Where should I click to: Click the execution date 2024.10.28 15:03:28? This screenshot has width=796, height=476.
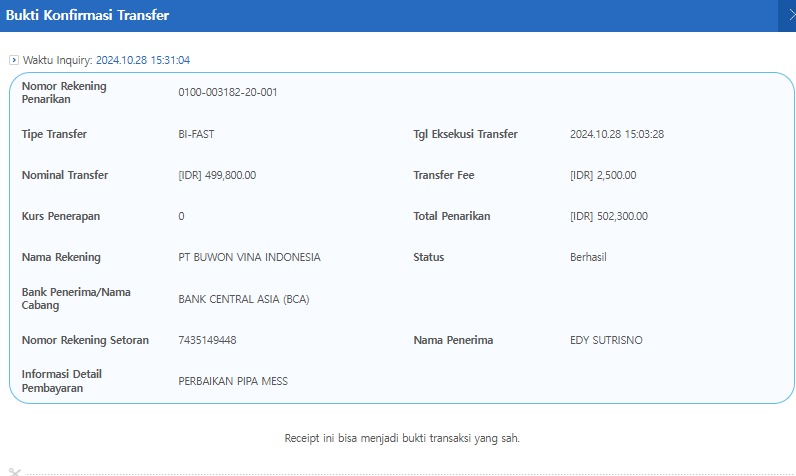click(616, 134)
